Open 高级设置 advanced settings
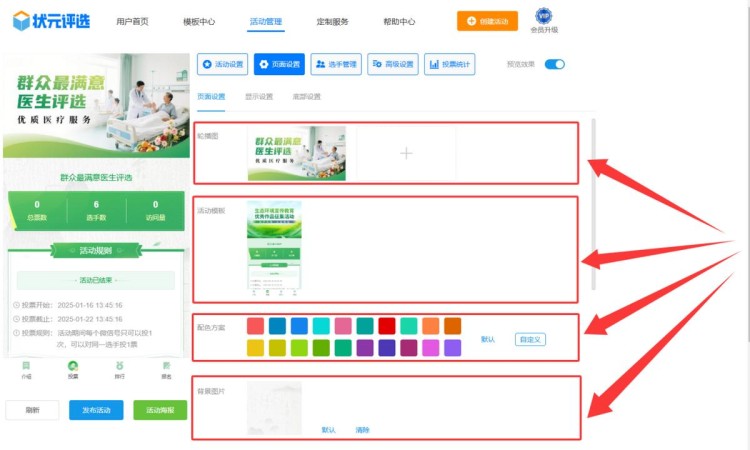The height and width of the screenshot is (450, 750). click(x=393, y=64)
